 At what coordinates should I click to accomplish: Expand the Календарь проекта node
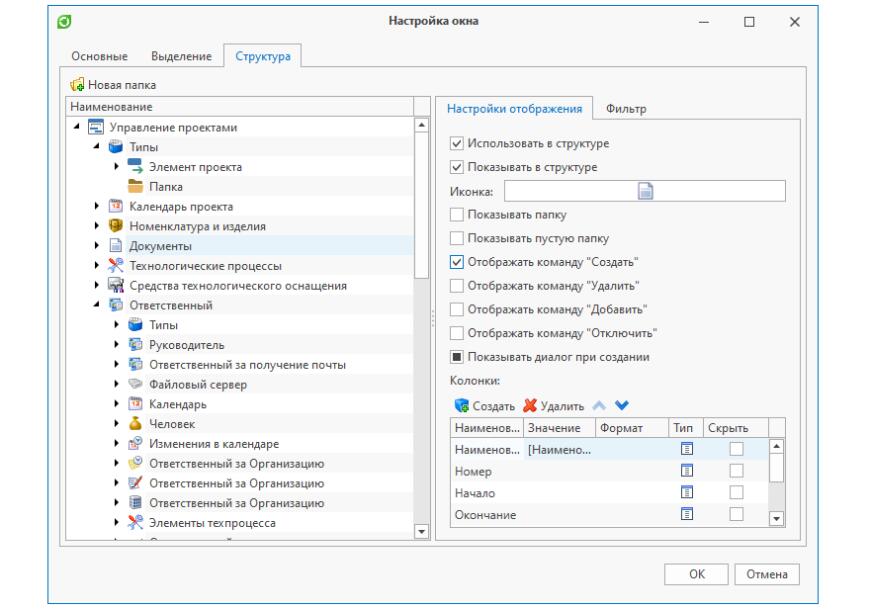(x=98, y=207)
